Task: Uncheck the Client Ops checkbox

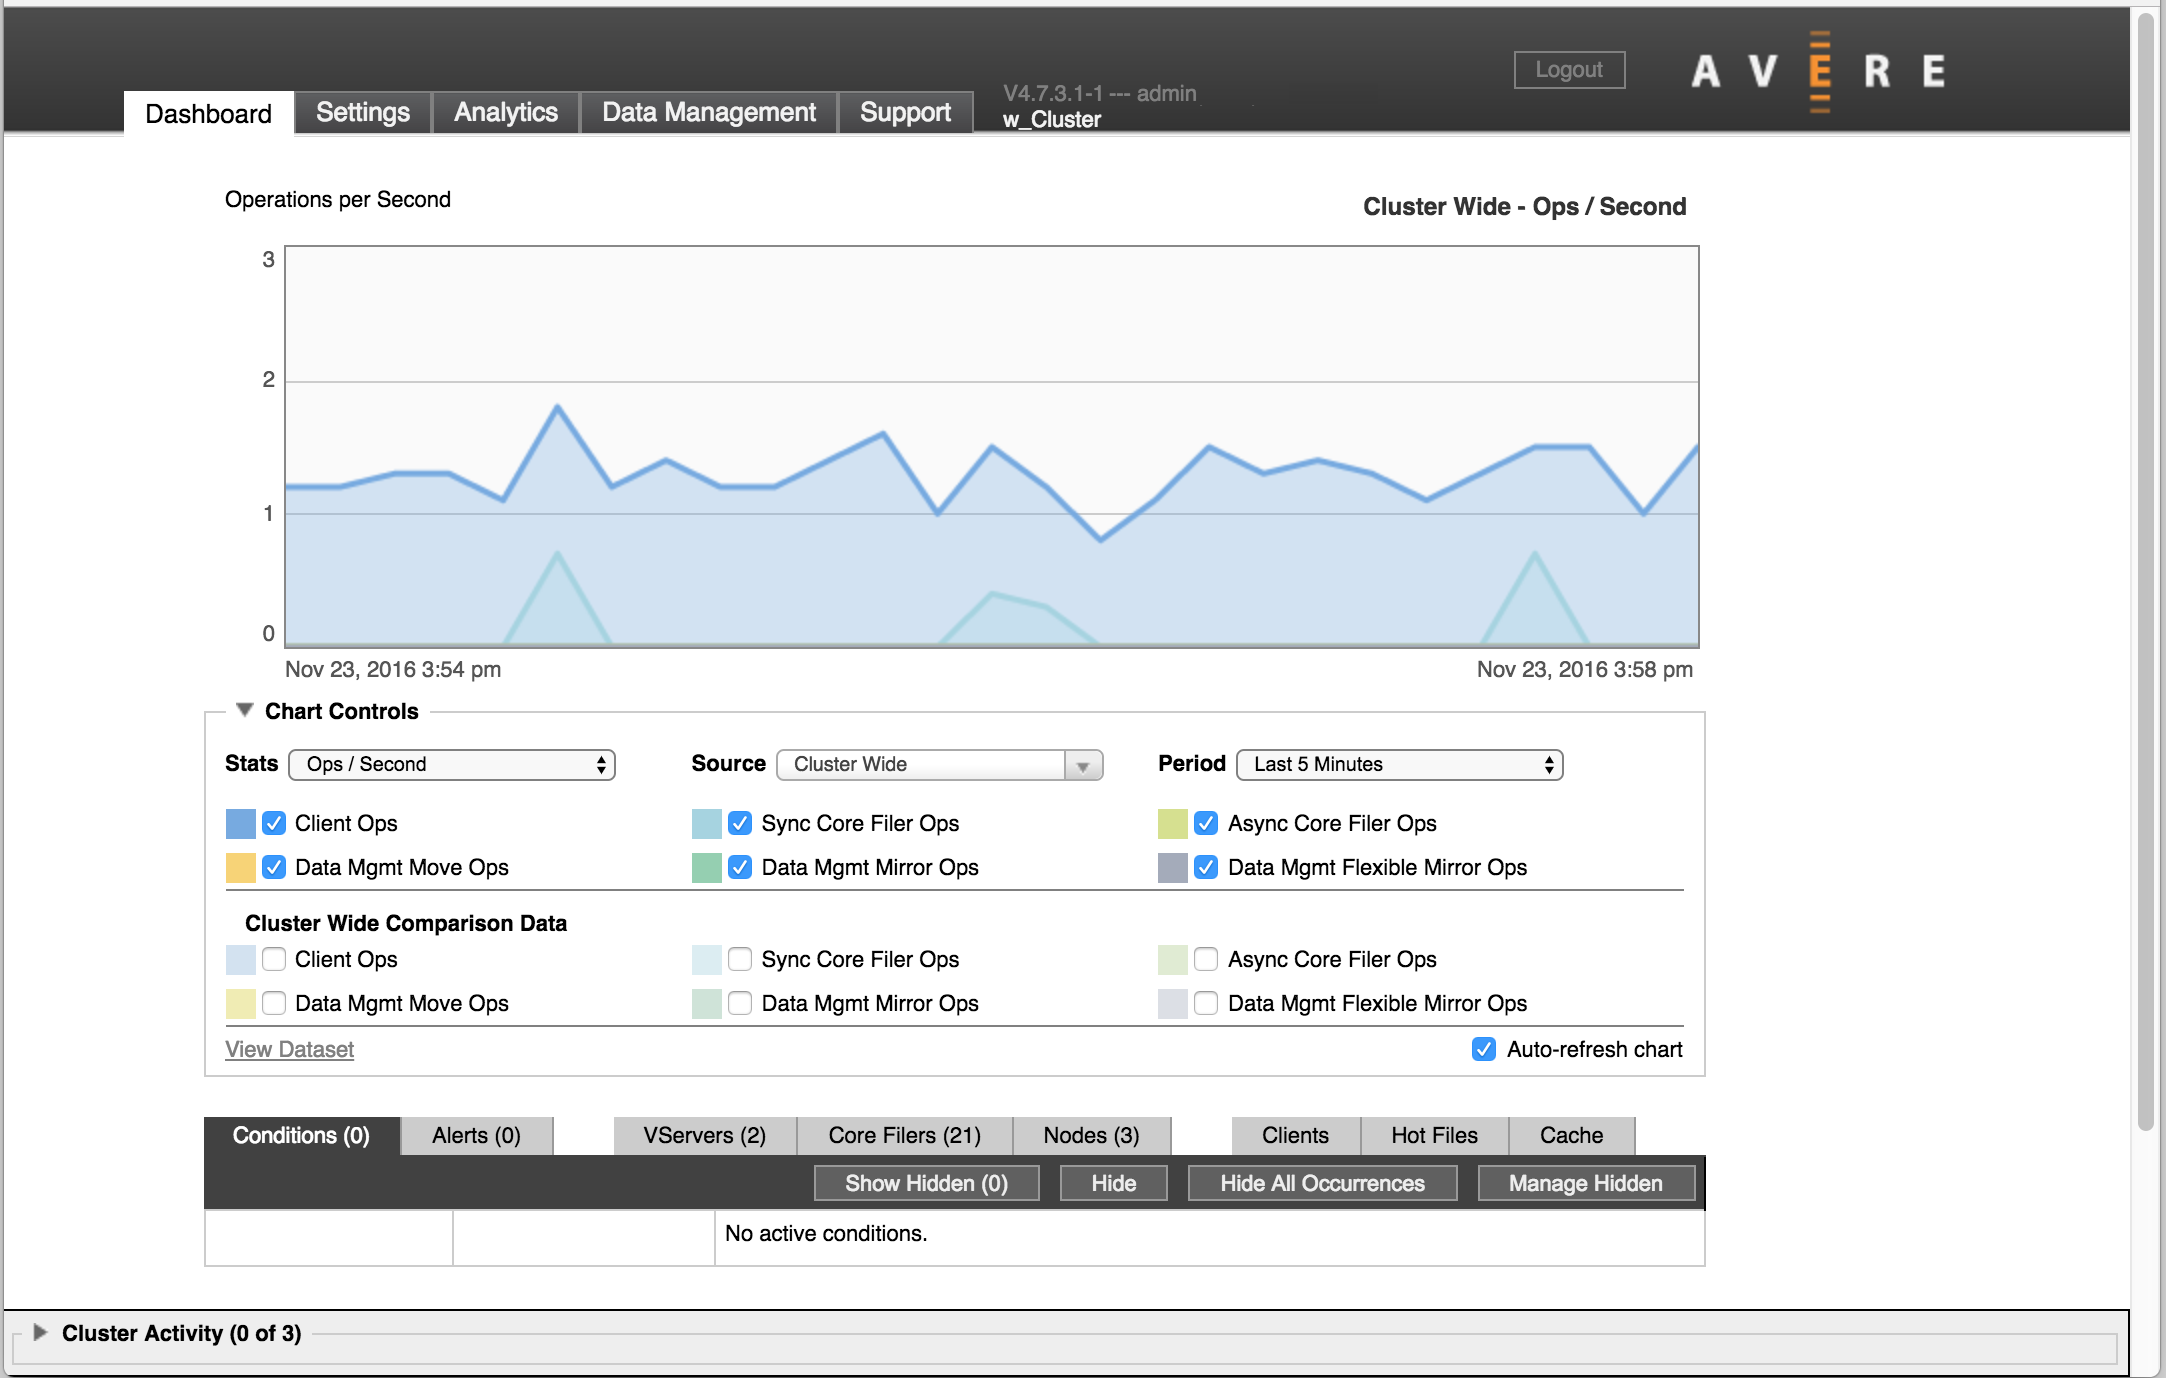Action: tap(274, 823)
